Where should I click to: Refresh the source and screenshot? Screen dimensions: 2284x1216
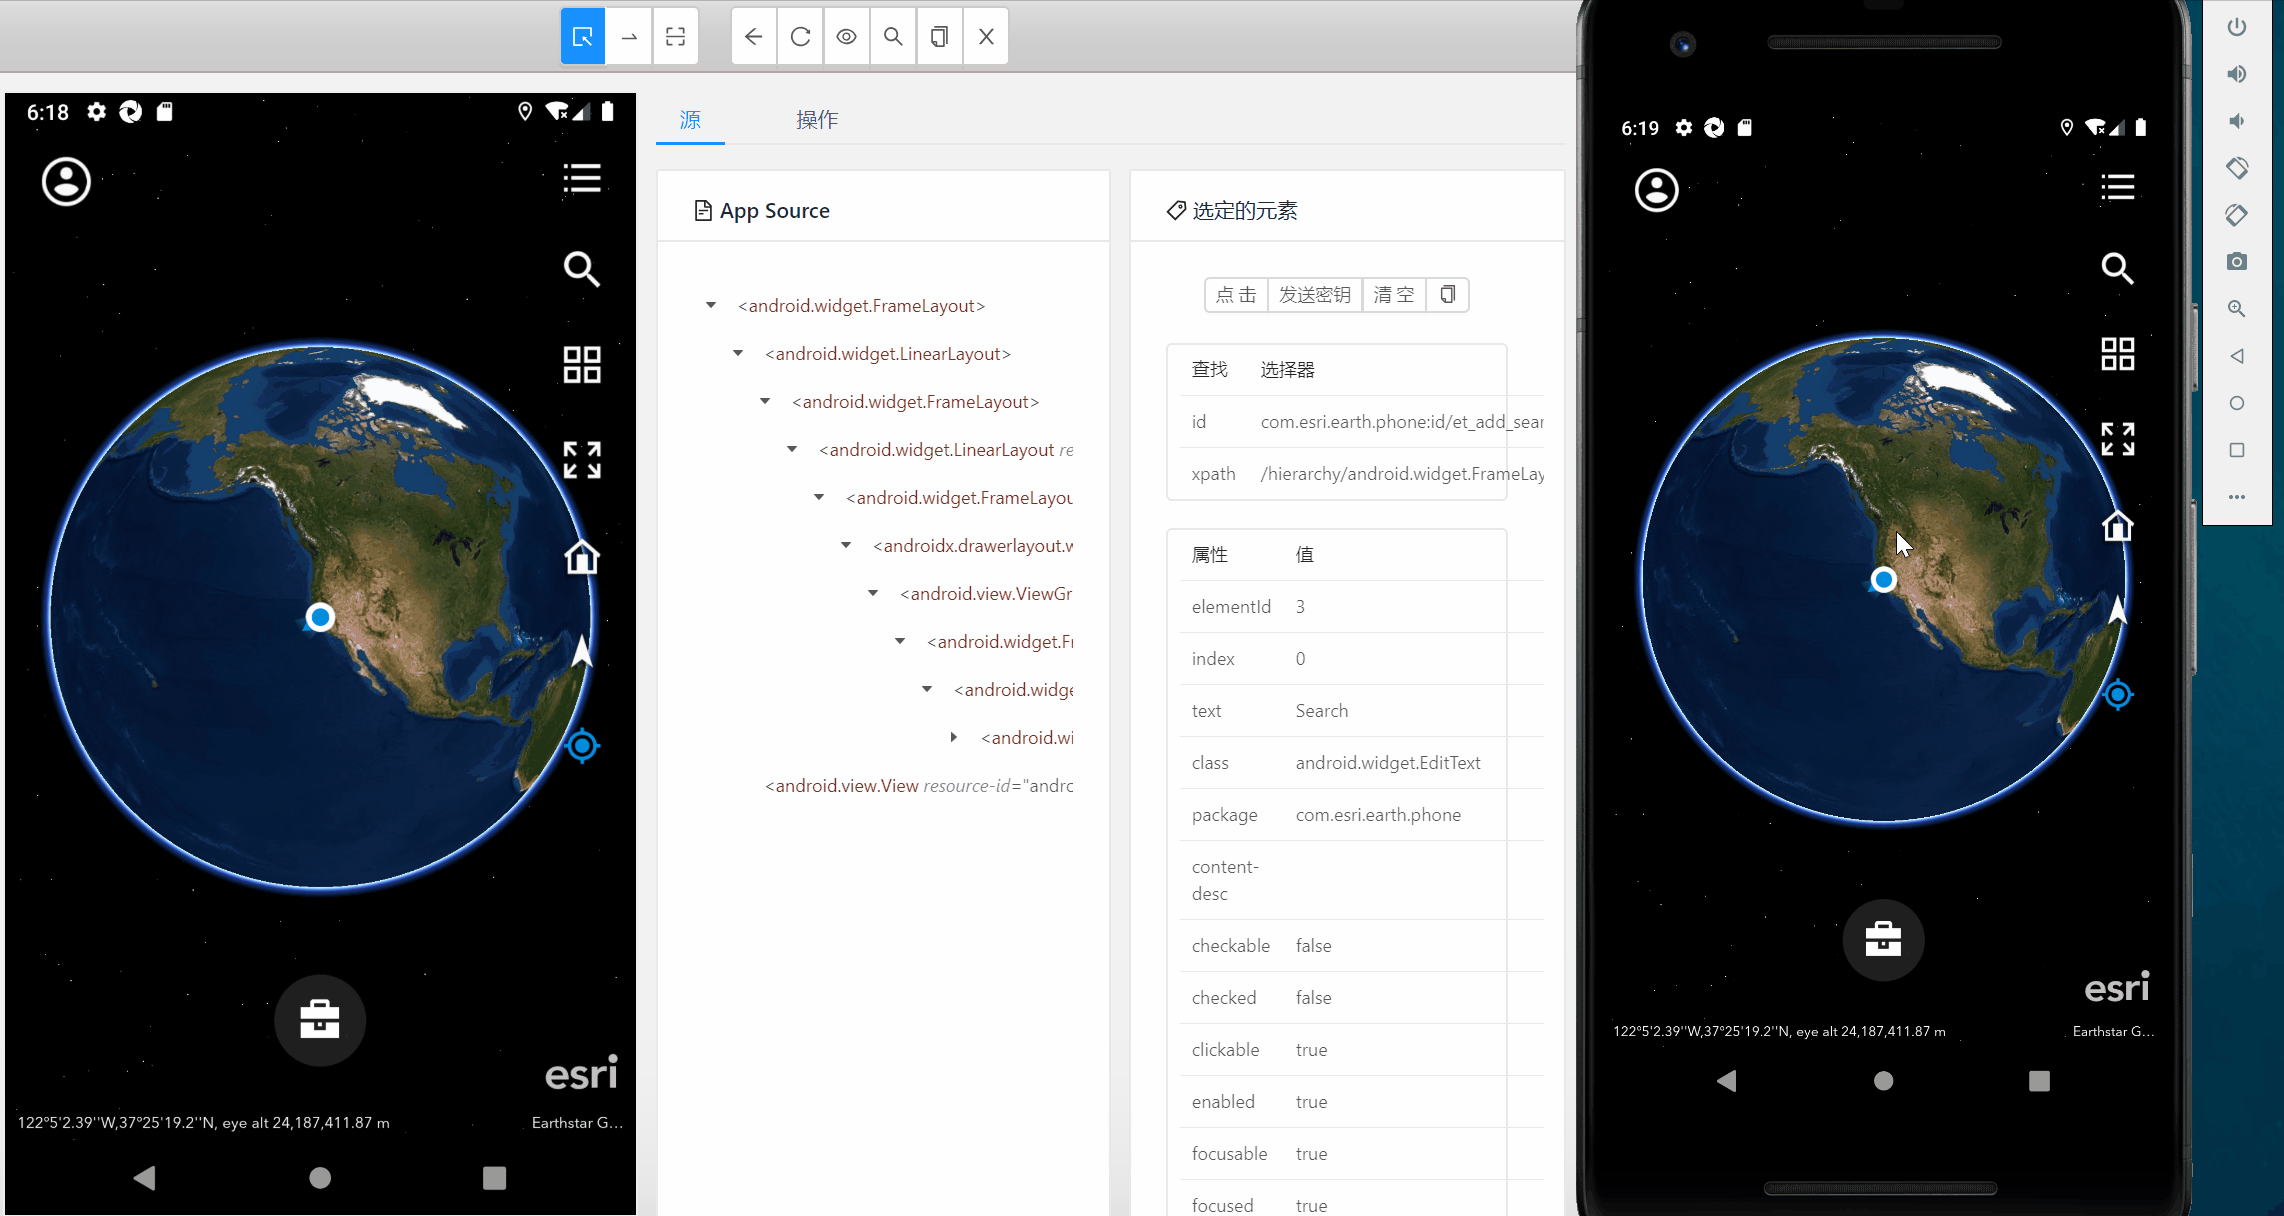coord(800,37)
